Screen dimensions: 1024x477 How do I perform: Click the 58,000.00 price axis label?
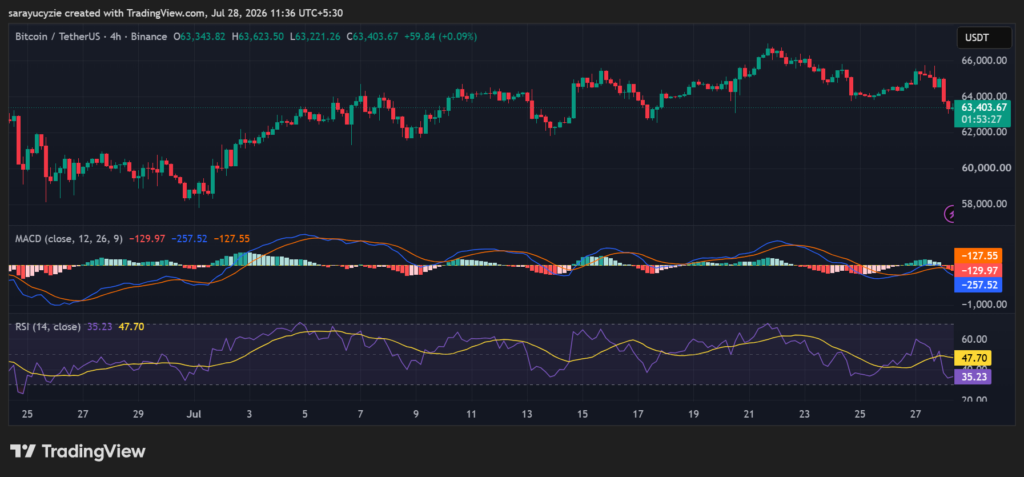coord(984,204)
